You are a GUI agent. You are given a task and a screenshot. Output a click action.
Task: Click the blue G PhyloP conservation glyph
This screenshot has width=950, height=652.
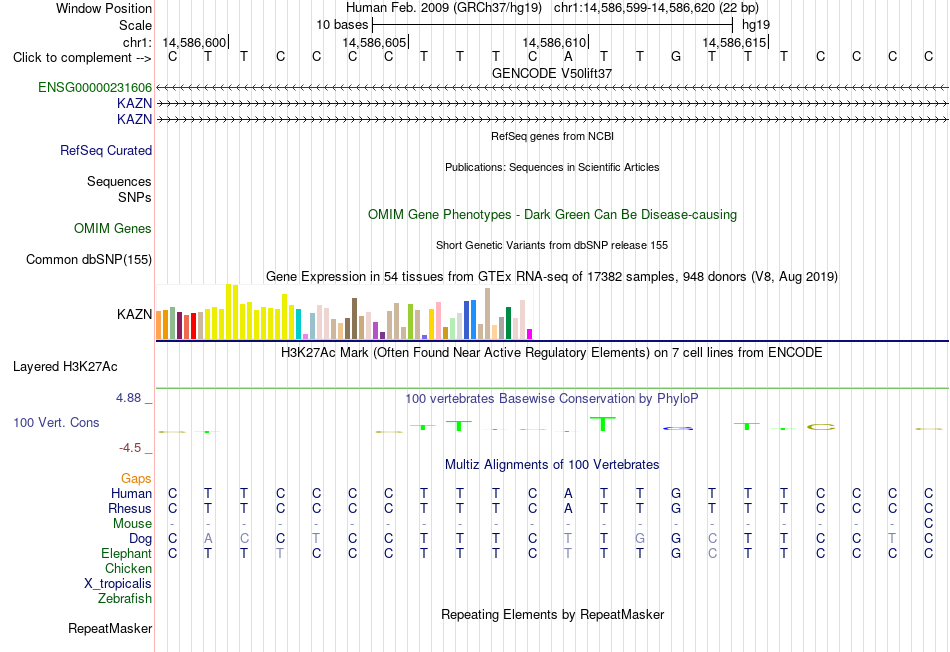(x=678, y=428)
